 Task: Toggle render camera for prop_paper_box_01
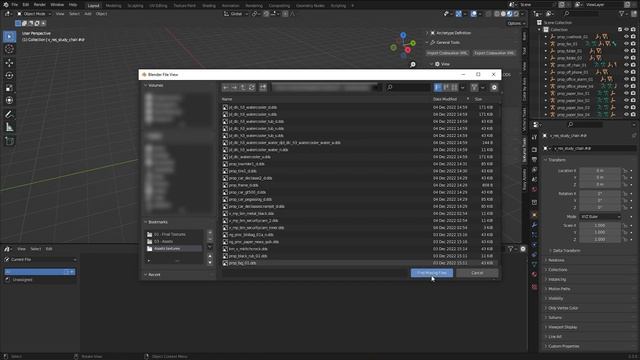click(x=633, y=93)
